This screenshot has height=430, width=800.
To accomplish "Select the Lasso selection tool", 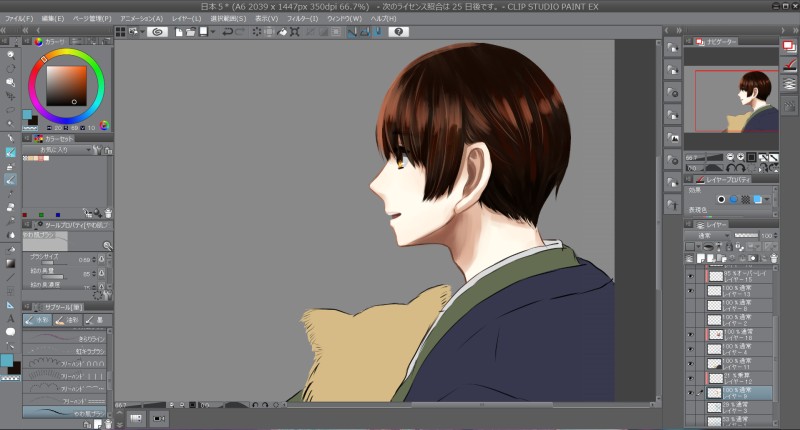I will point(10,110).
